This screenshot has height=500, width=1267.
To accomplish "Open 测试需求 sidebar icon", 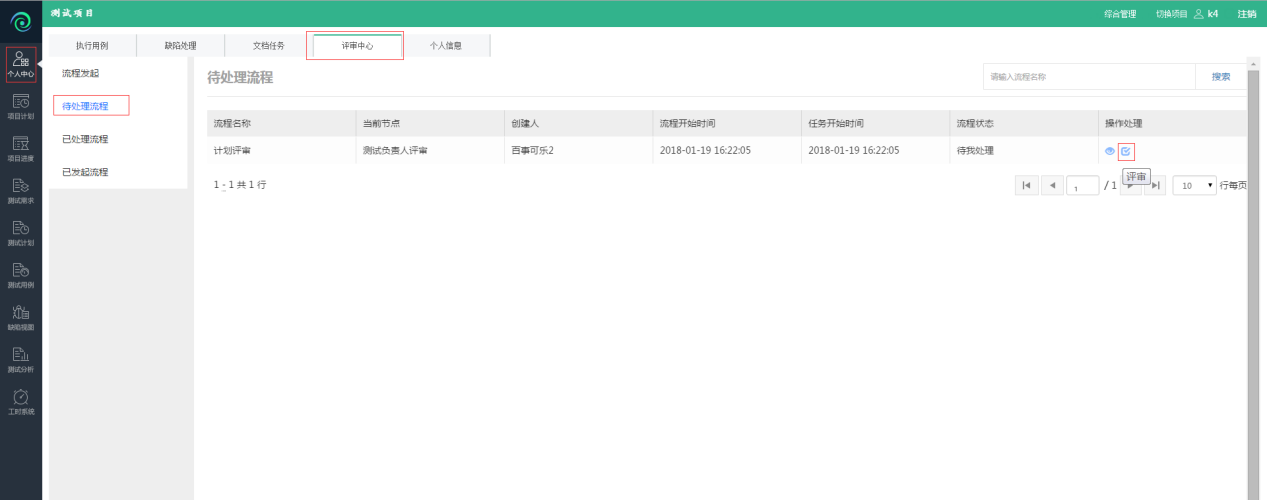I will pyautogui.click(x=21, y=190).
